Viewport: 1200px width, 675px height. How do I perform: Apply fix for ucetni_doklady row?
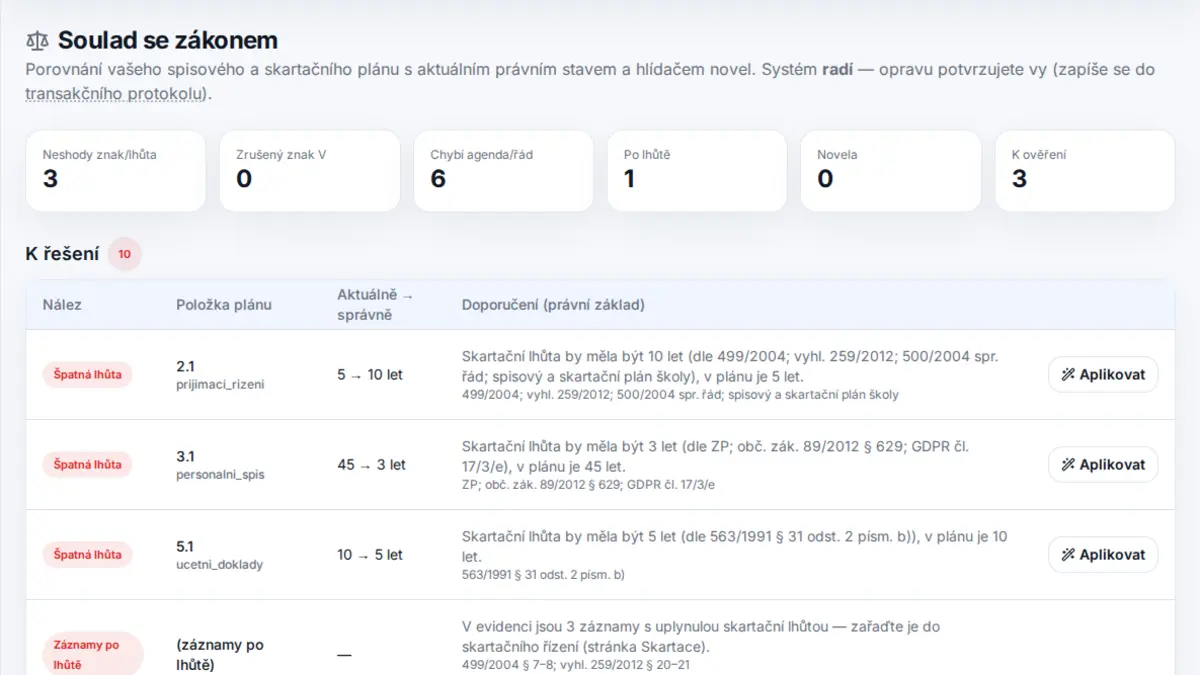tap(1103, 555)
